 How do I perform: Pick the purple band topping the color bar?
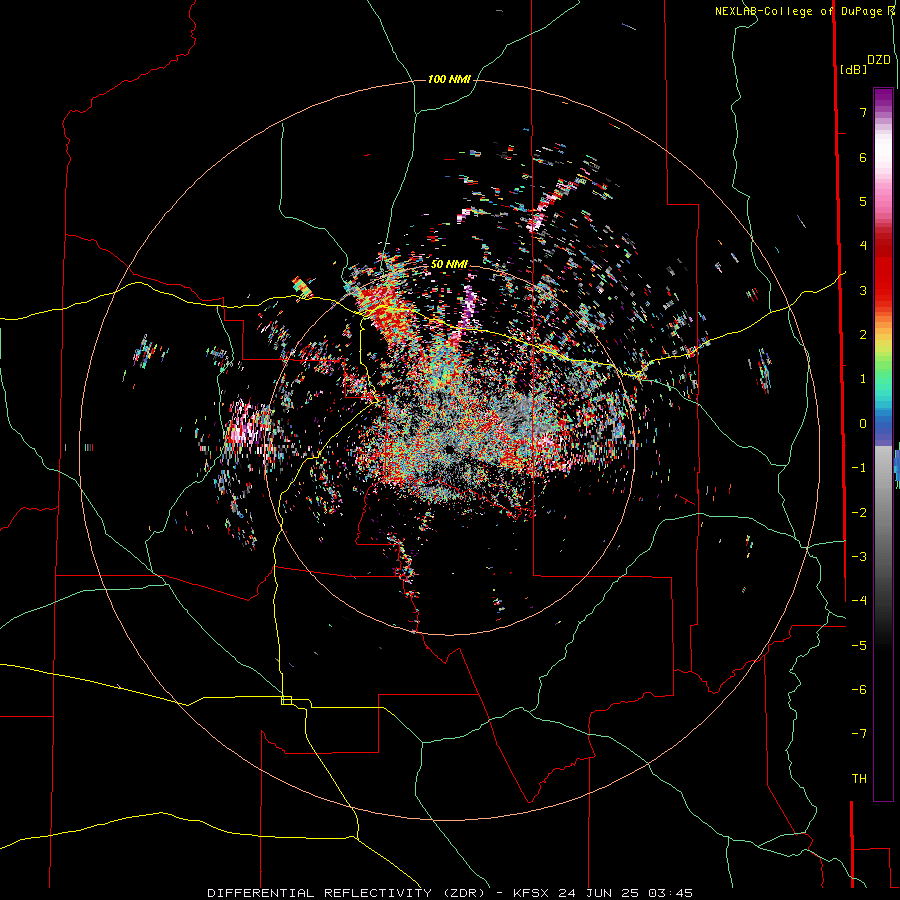[x=883, y=99]
